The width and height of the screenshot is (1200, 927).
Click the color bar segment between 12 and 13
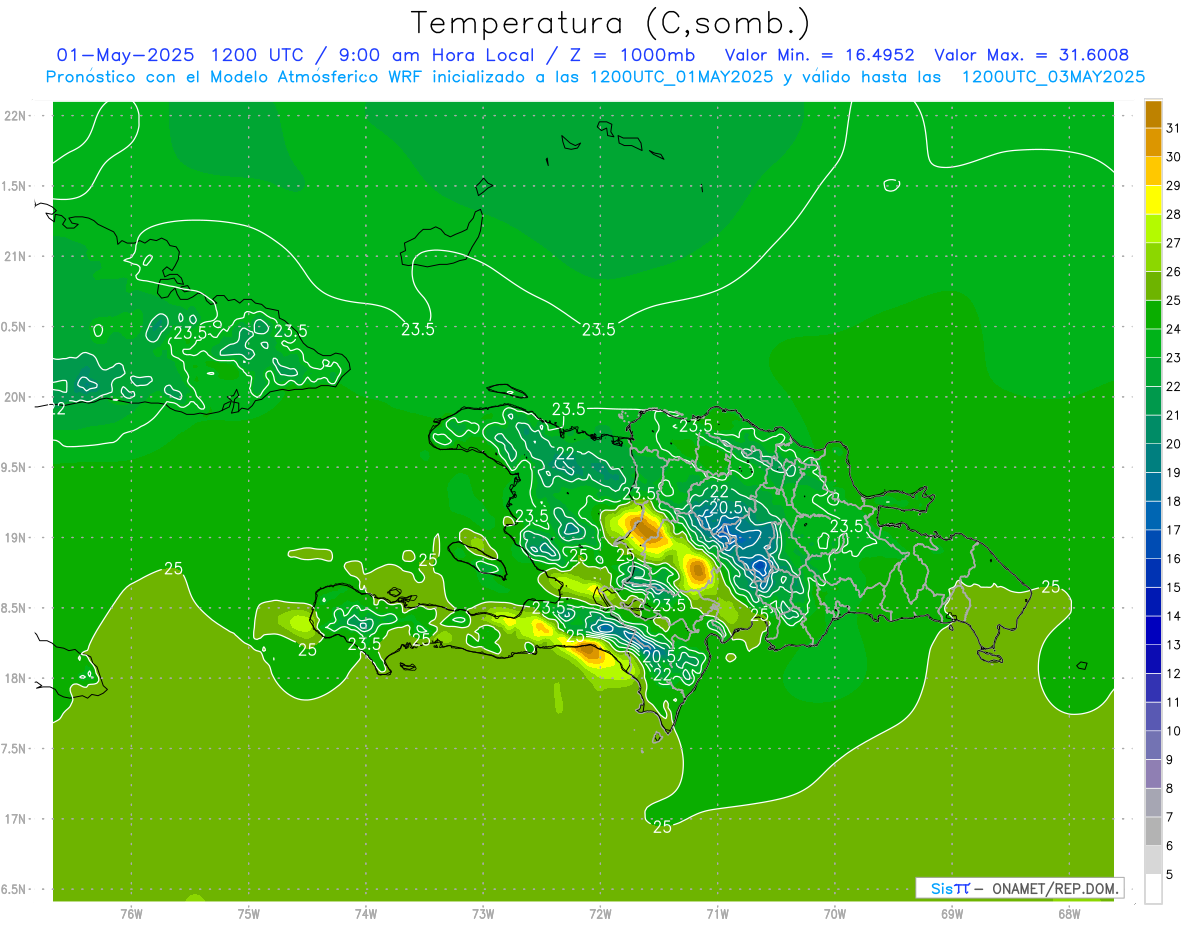(x=1153, y=659)
